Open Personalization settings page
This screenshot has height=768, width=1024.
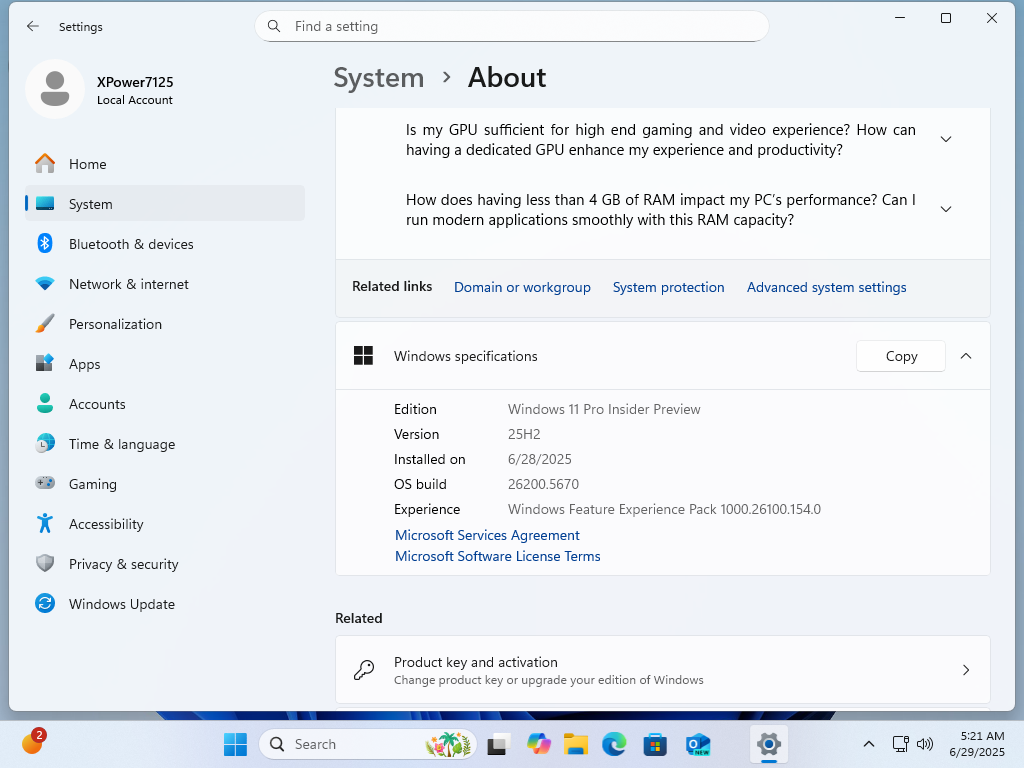pos(165,324)
